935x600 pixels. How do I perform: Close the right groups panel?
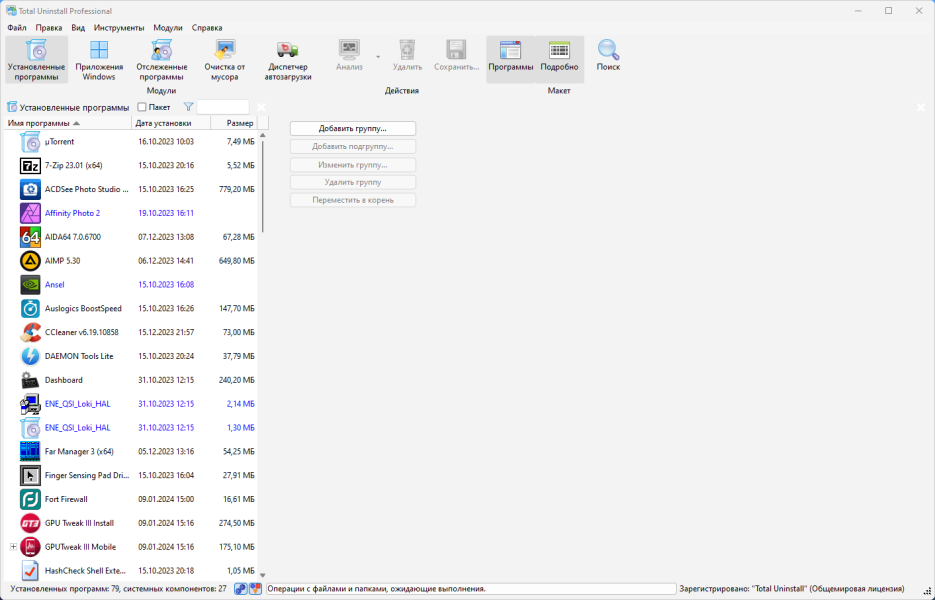point(921,107)
